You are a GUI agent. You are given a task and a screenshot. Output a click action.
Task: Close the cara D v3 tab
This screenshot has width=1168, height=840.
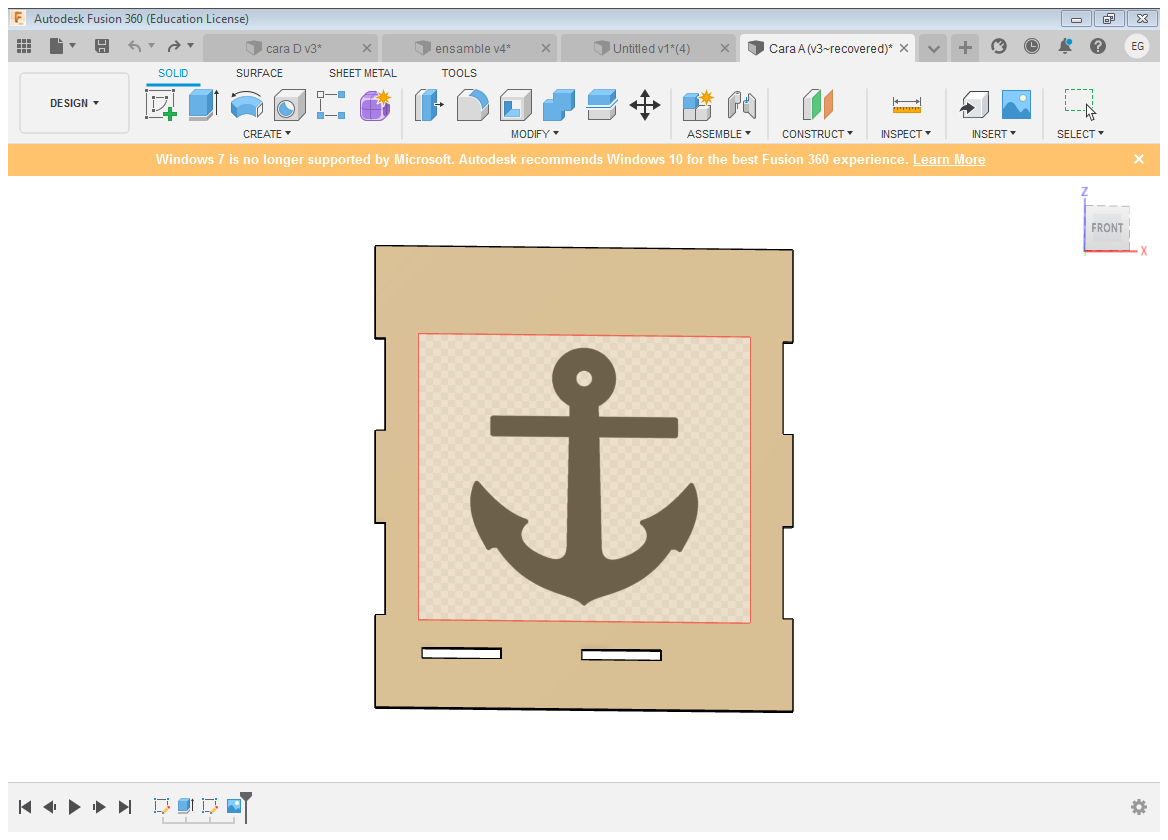(x=367, y=48)
